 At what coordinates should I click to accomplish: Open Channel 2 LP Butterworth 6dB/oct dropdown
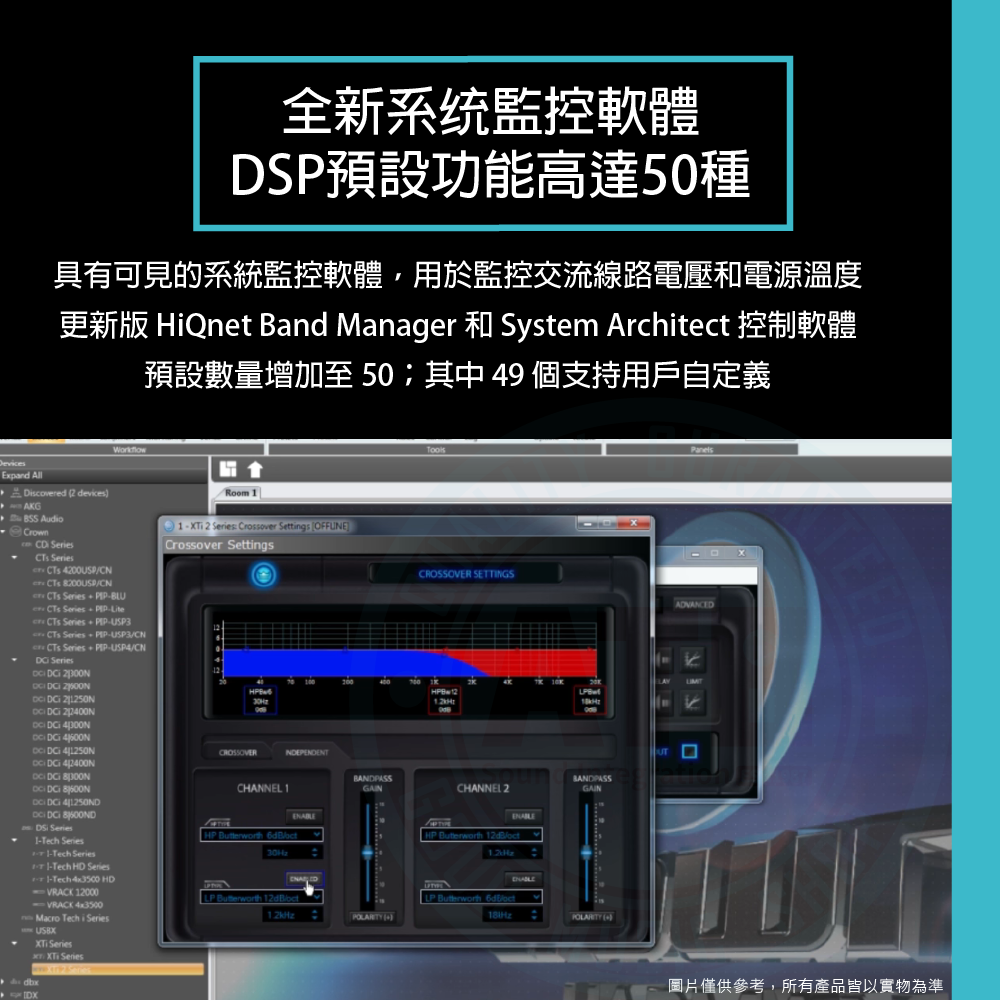[x=482, y=897]
